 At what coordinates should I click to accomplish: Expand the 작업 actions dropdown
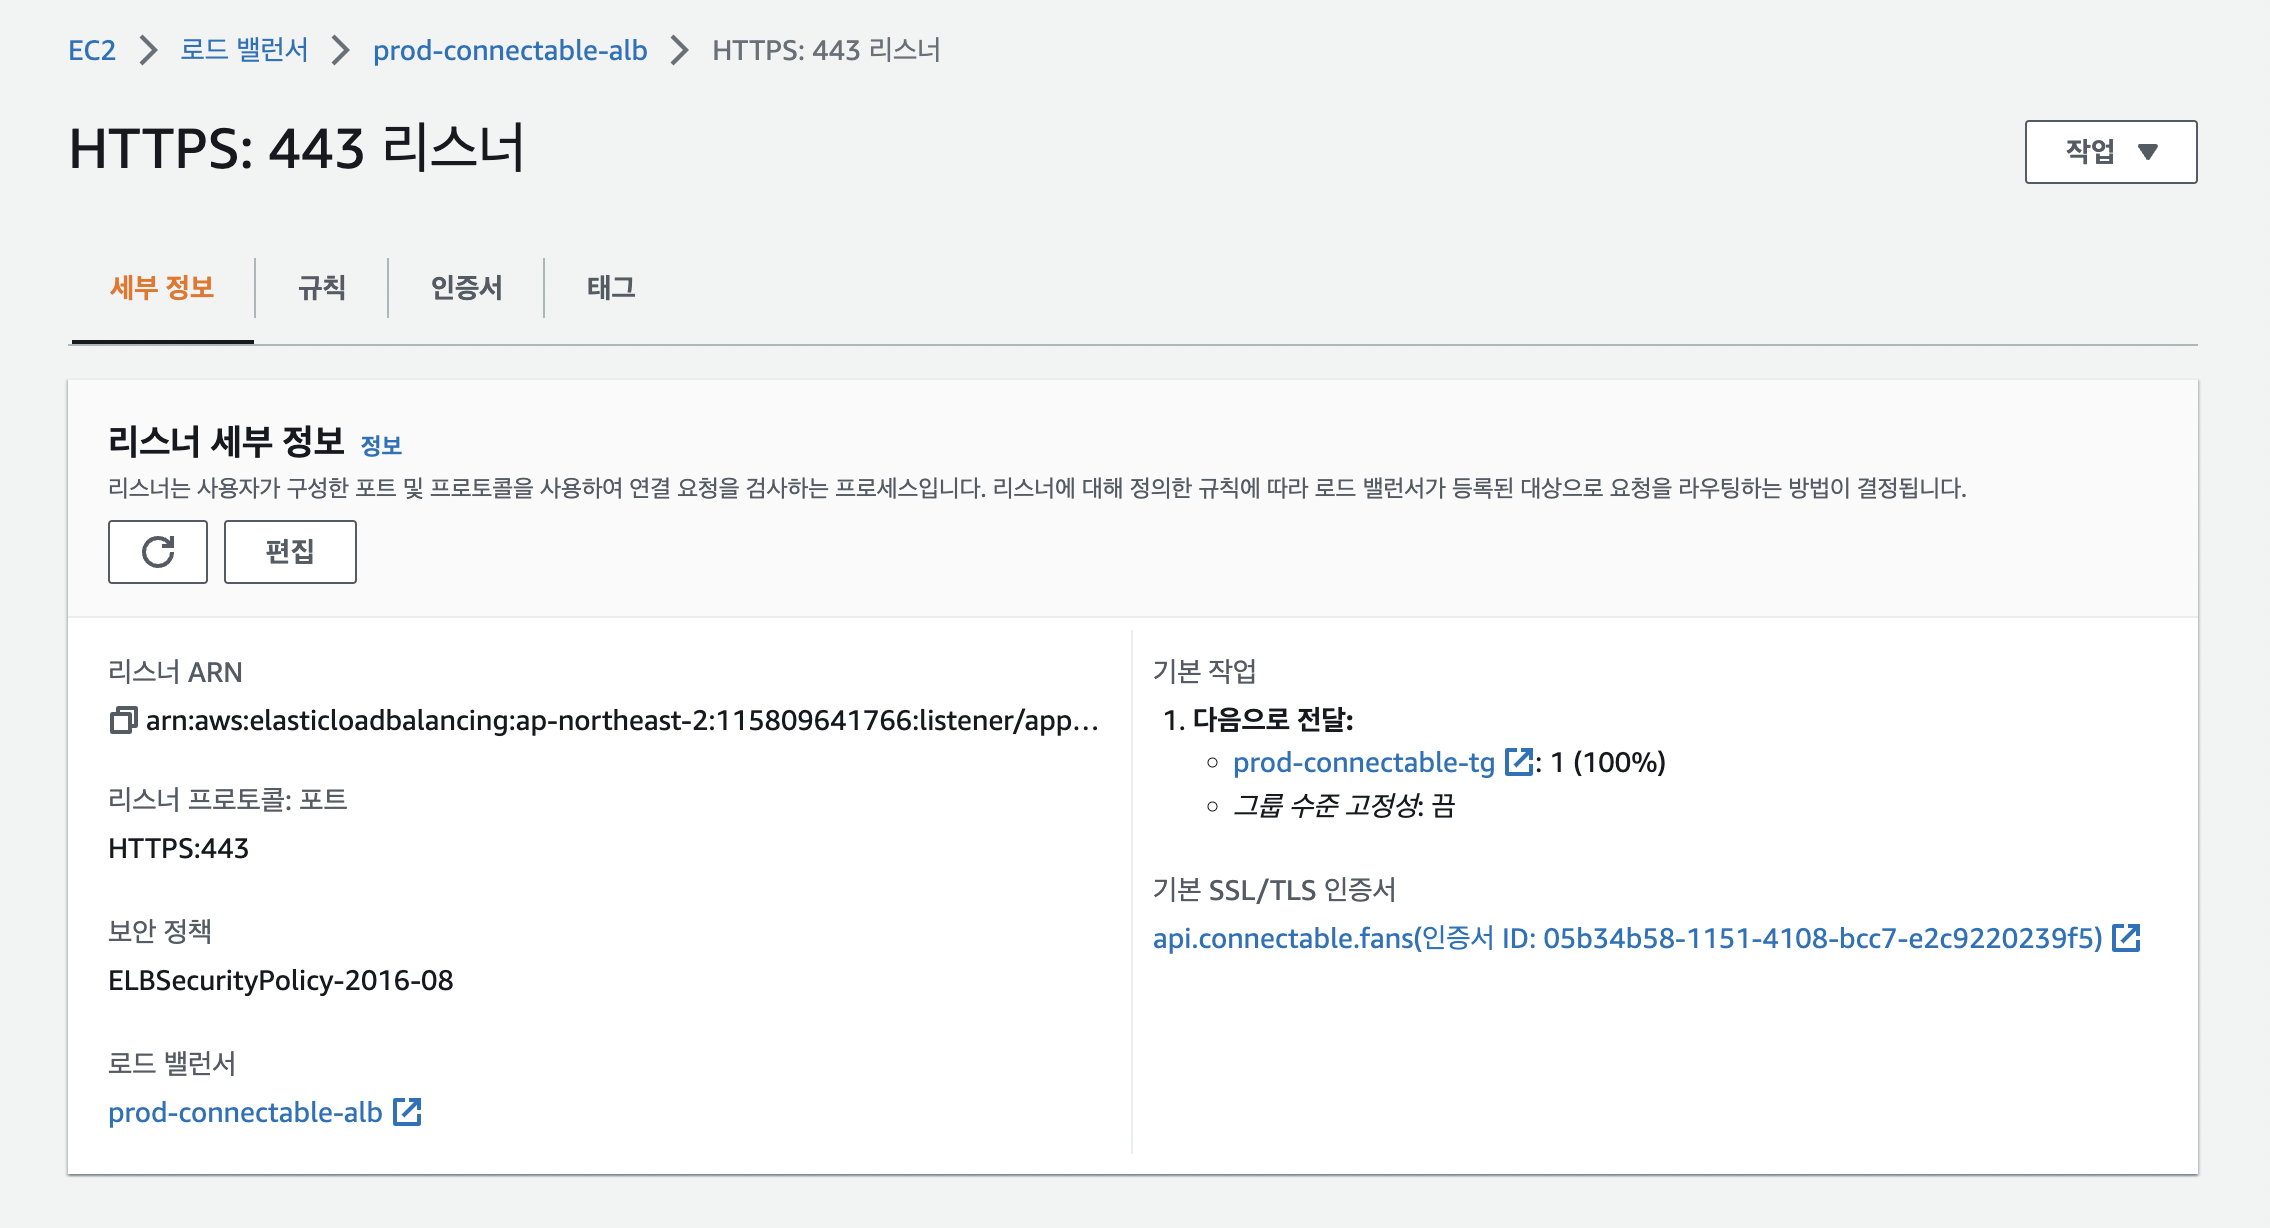[x=2110, y=152]
